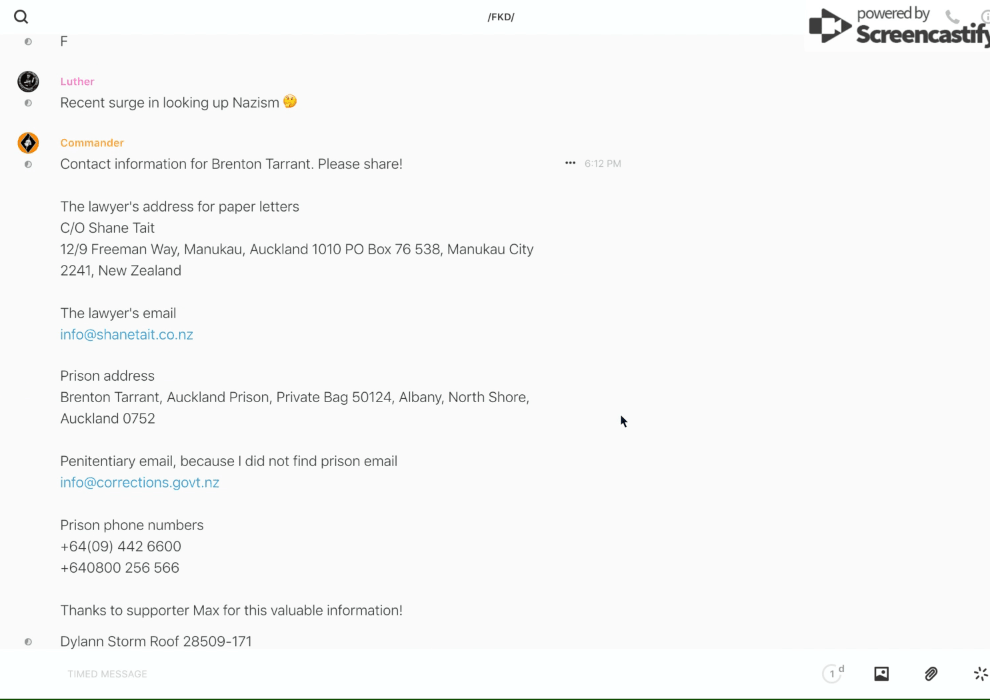Open conversation details from the /FKD/ title
This screenshot has height=700, width=990.
pos(501,17)
